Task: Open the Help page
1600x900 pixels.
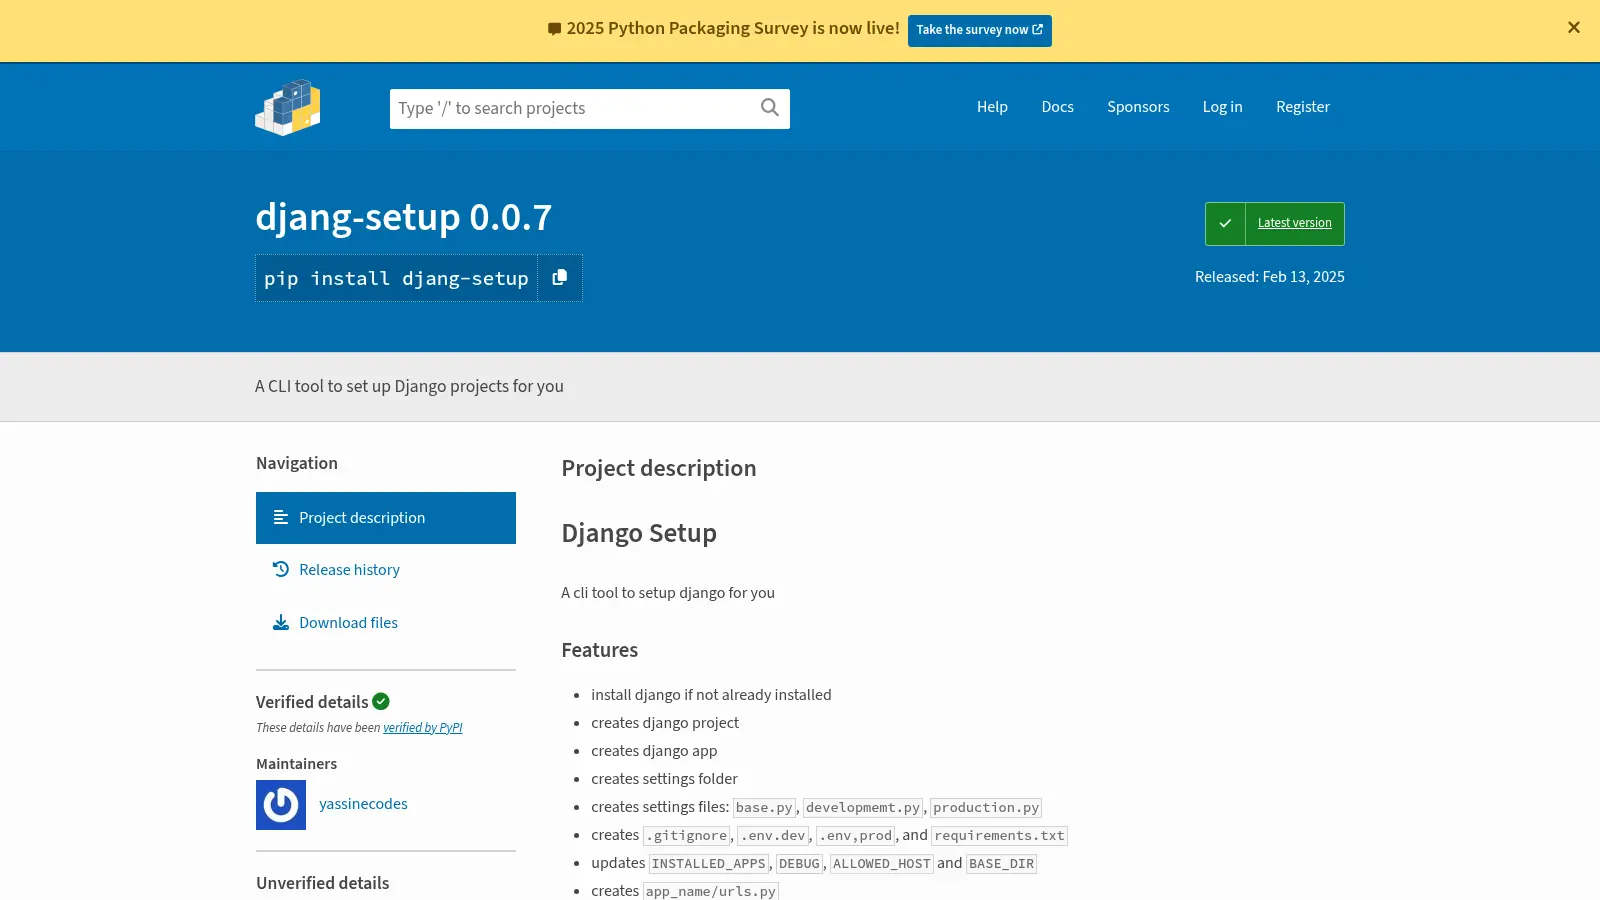Action: [x=992, y=107]
